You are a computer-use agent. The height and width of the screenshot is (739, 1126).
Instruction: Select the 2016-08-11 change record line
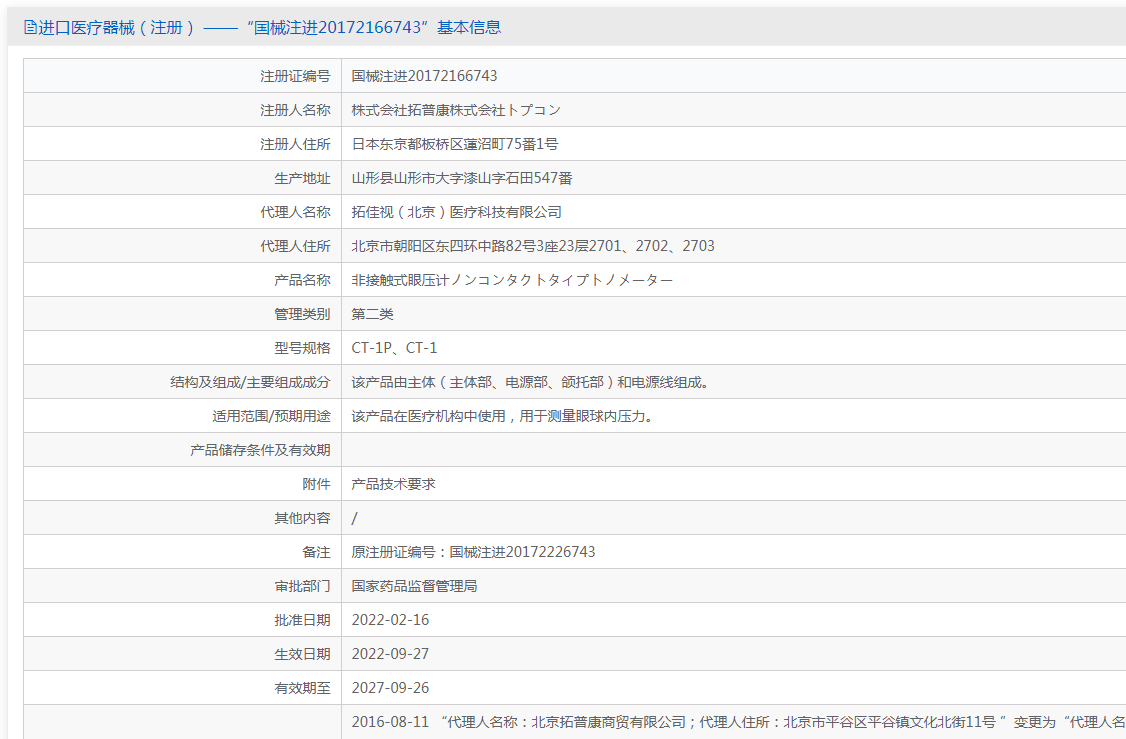pyautogui.click(x=738, y=722)
